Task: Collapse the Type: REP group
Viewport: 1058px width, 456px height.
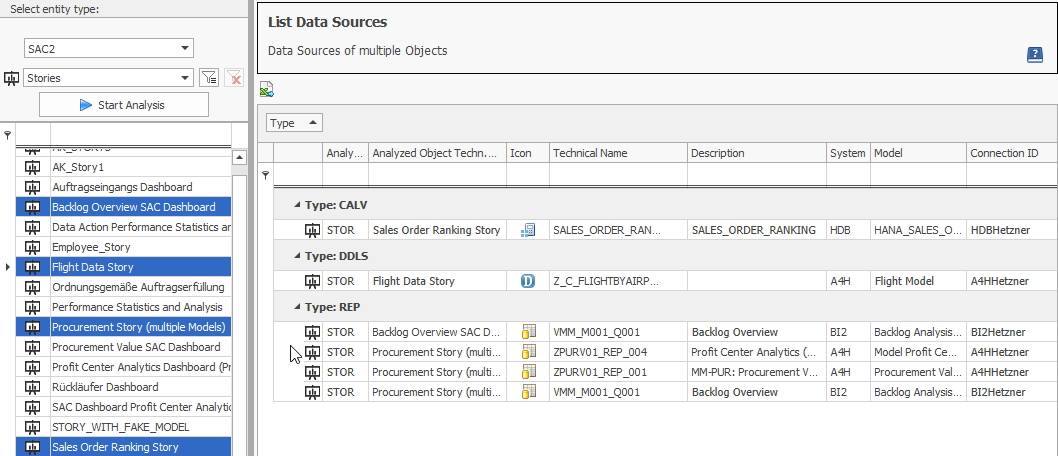Action: pyautogui.click(x=296, y=307)
